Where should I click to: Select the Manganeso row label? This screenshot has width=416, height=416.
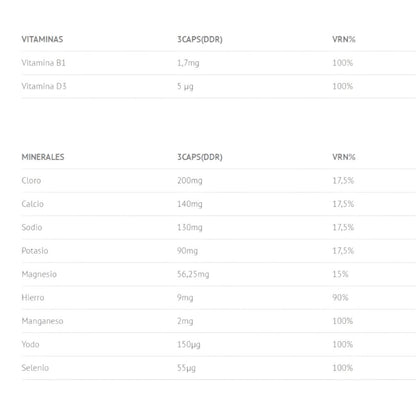[43, 321]
